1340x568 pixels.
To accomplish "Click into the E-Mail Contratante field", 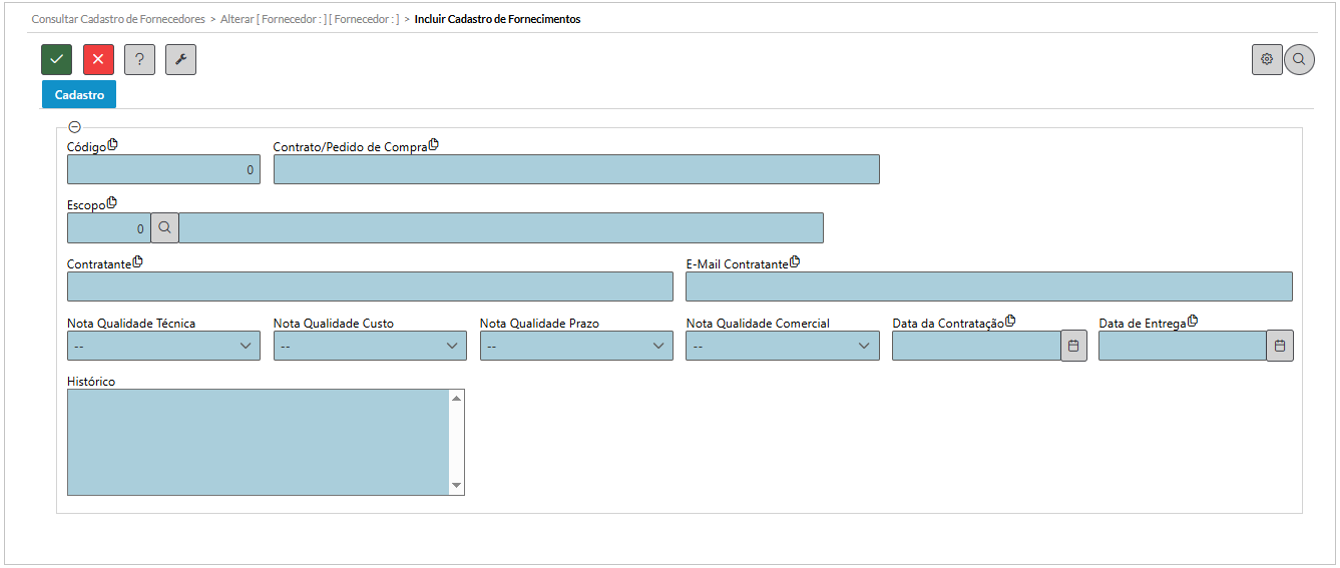I will point(988,287).
